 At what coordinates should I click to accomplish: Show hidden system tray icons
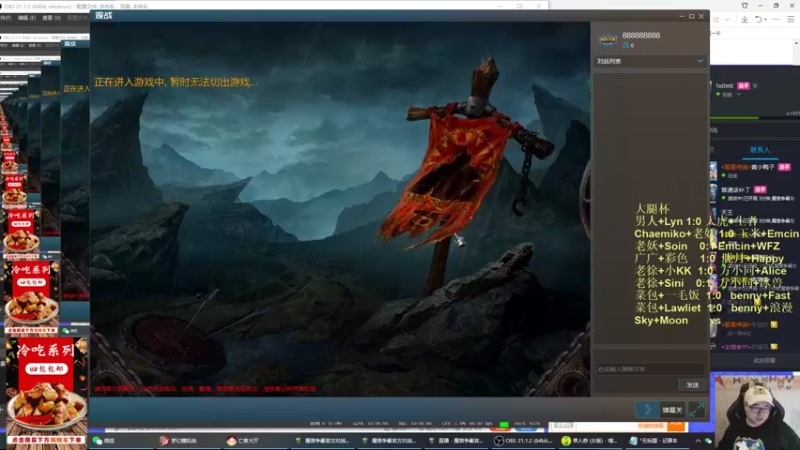(698, 441)
